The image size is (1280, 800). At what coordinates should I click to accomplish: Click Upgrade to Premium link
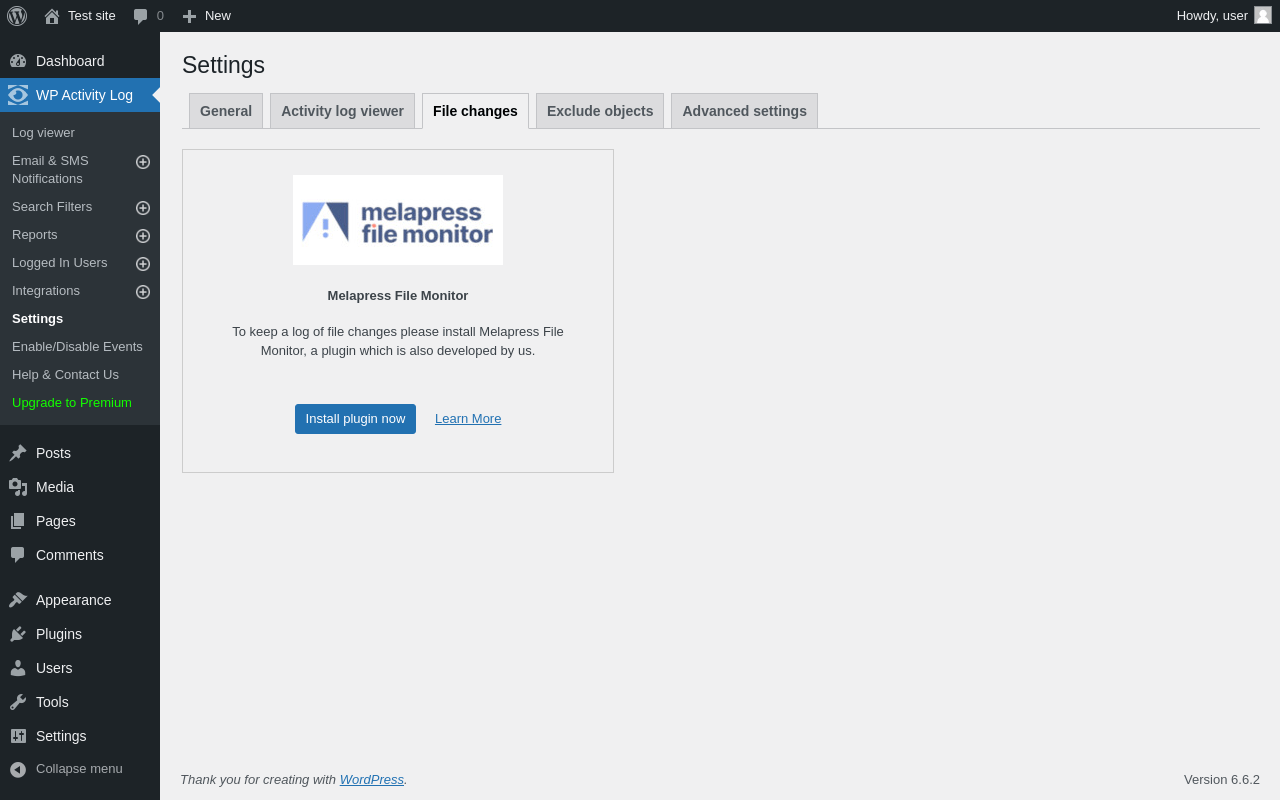[x=72, y=403]
